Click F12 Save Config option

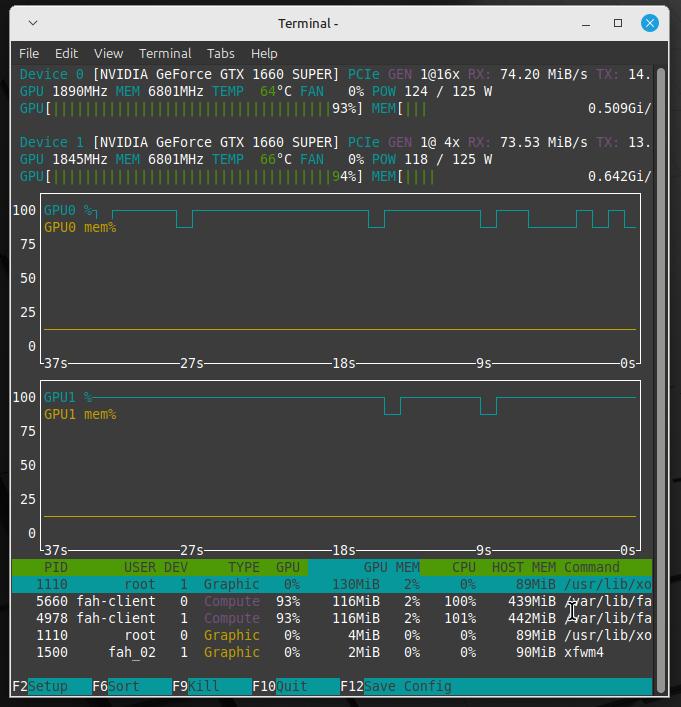[x=395, y=686]
